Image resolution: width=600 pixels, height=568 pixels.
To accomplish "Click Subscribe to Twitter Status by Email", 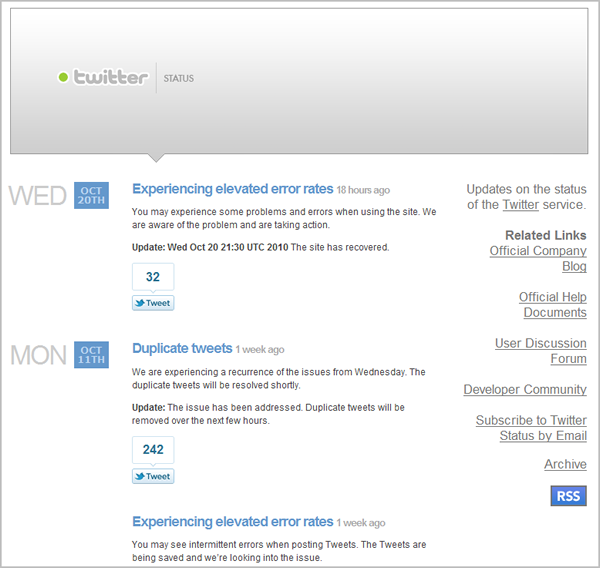I will pyautogui.click(x=531, y=428).
